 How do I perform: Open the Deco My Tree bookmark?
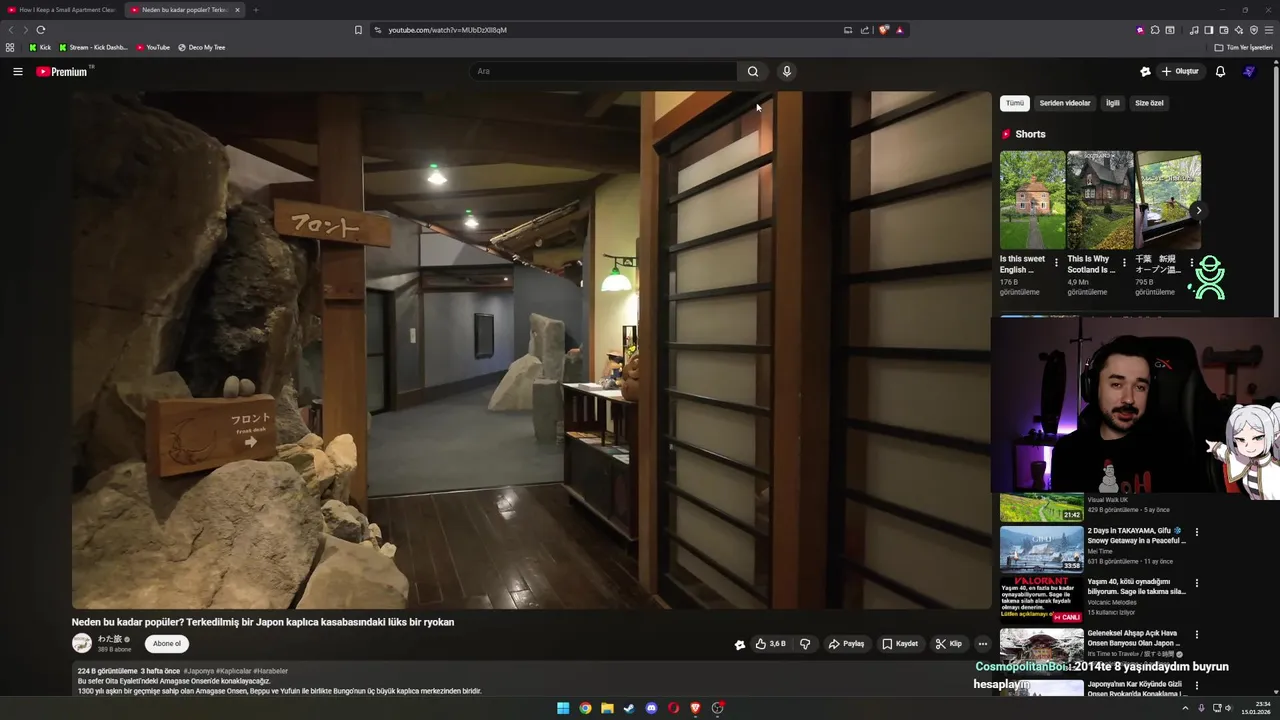click(x=201, y=47)
